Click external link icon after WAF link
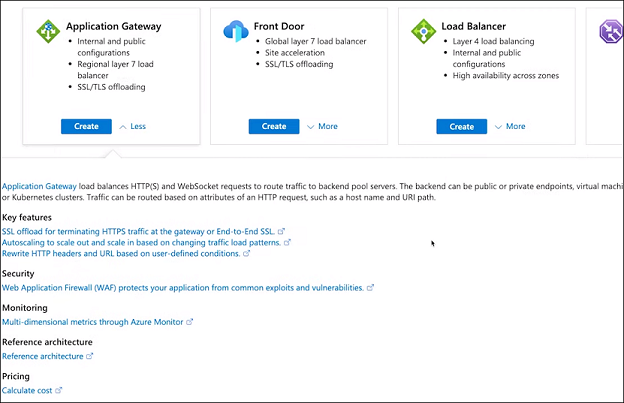The width and height of the screenshot is (624, 403). pyautogui.click(x=370, y=287)
